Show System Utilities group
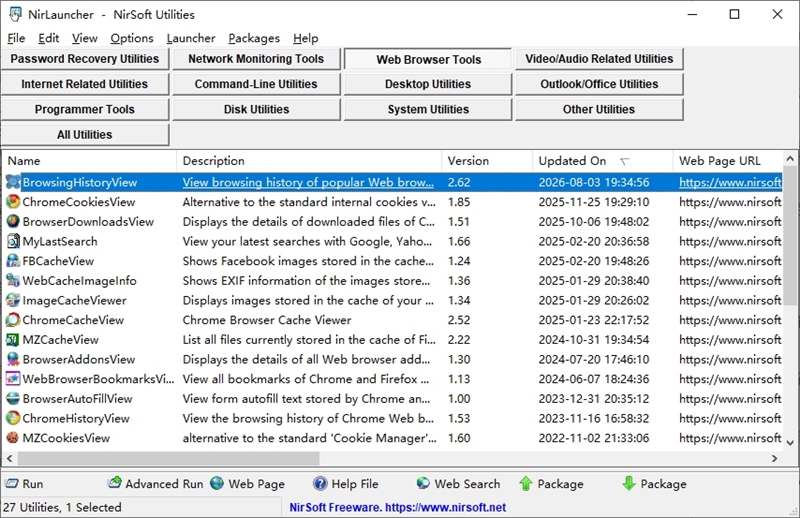 [x=428, y=109]
